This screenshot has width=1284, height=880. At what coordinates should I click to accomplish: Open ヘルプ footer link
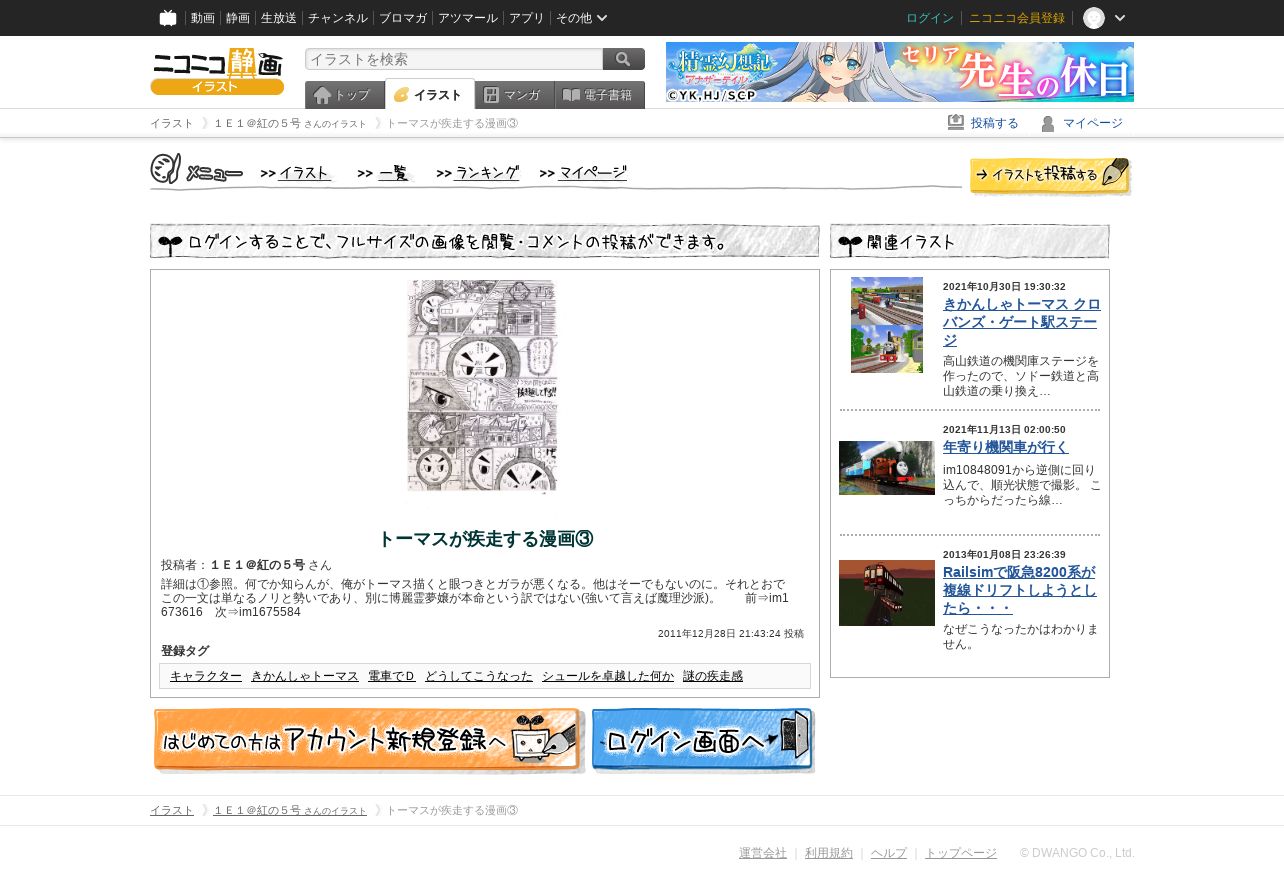[889, 853]
